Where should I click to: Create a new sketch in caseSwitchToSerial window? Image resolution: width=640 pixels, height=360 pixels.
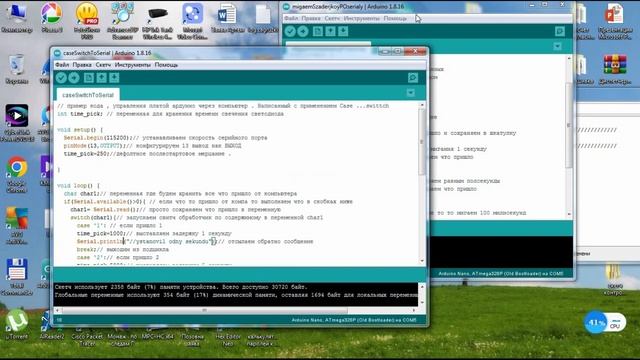pyautogui.click(x=89, y=78)
